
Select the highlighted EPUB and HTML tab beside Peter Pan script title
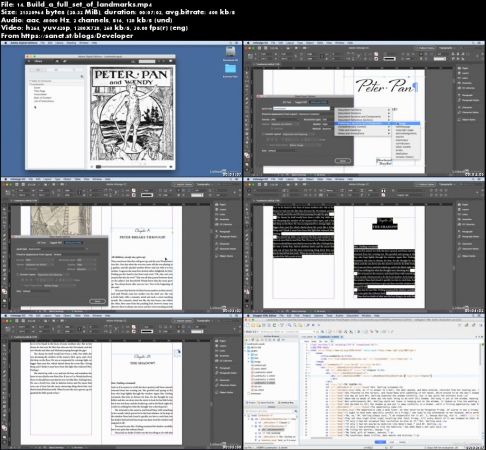click(319, 102)
